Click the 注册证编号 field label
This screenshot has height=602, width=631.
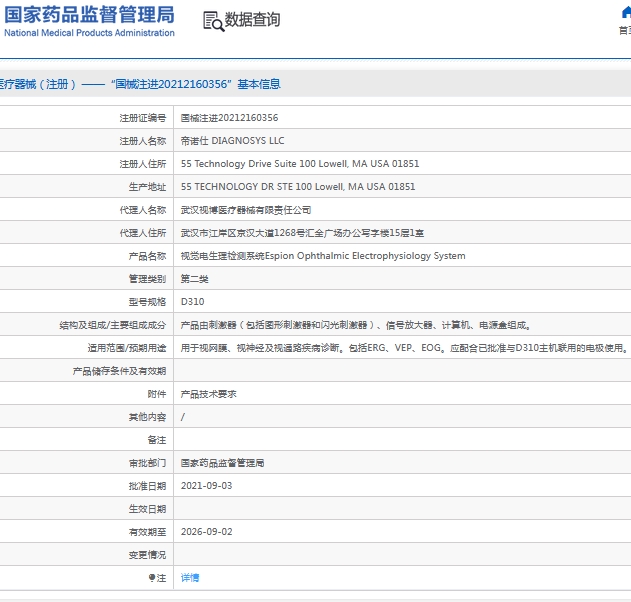[142, 118]
